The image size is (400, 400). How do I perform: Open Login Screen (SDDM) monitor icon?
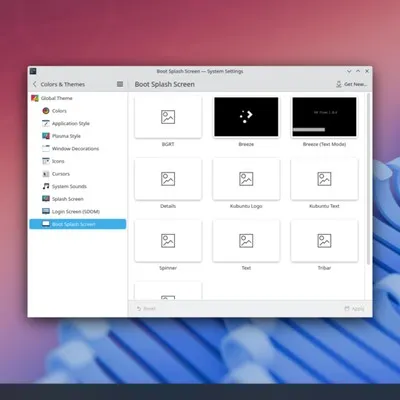pyautogui.click(x=46, y=211)
